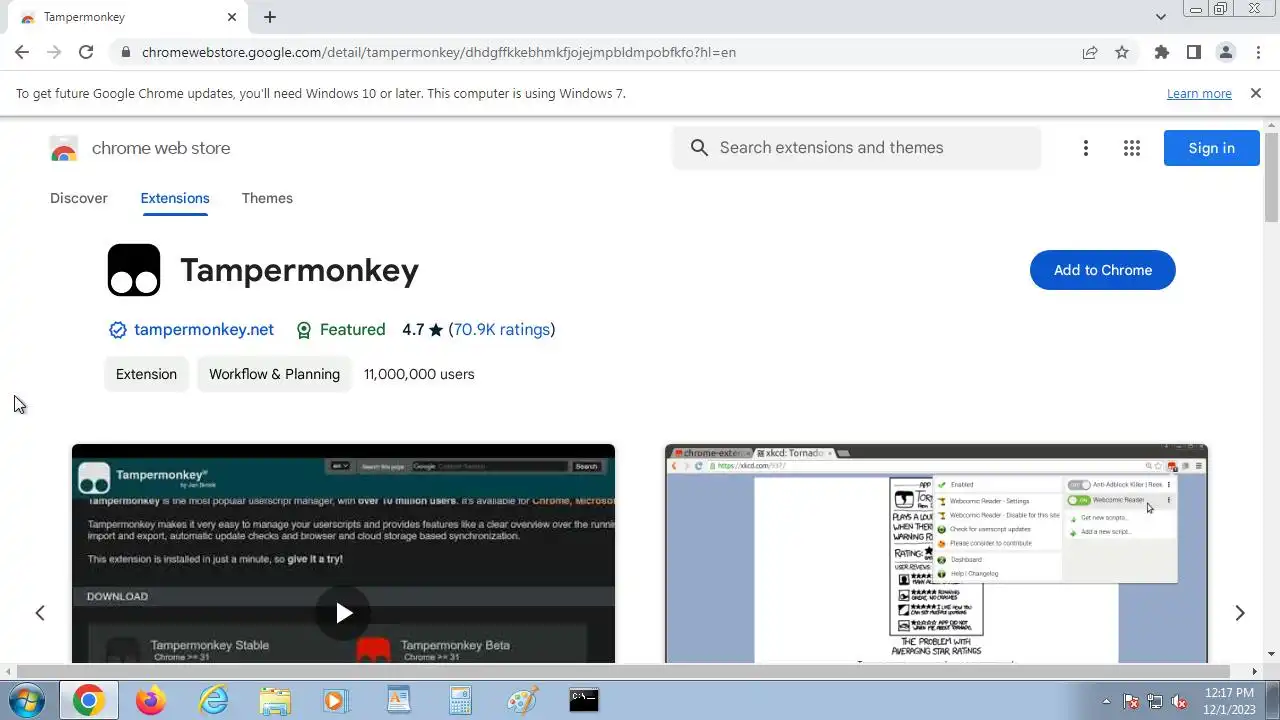Show the next screenshot in the carousel
Viewport: 1280px width, 720px height.
[x=1240, y=613]
